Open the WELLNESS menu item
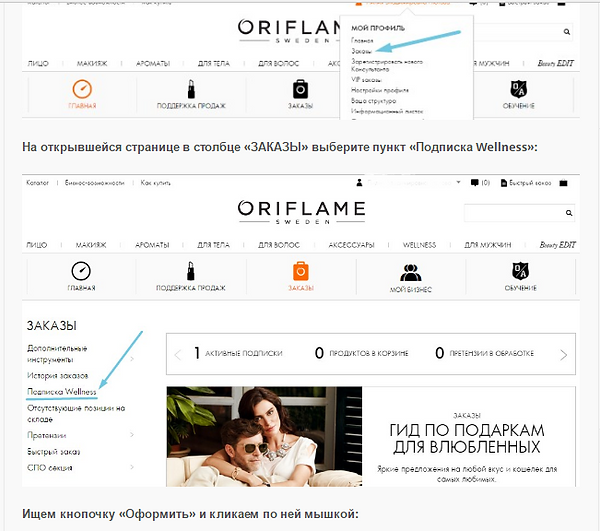This screenshot has height=531, width=600. (419, 245)
